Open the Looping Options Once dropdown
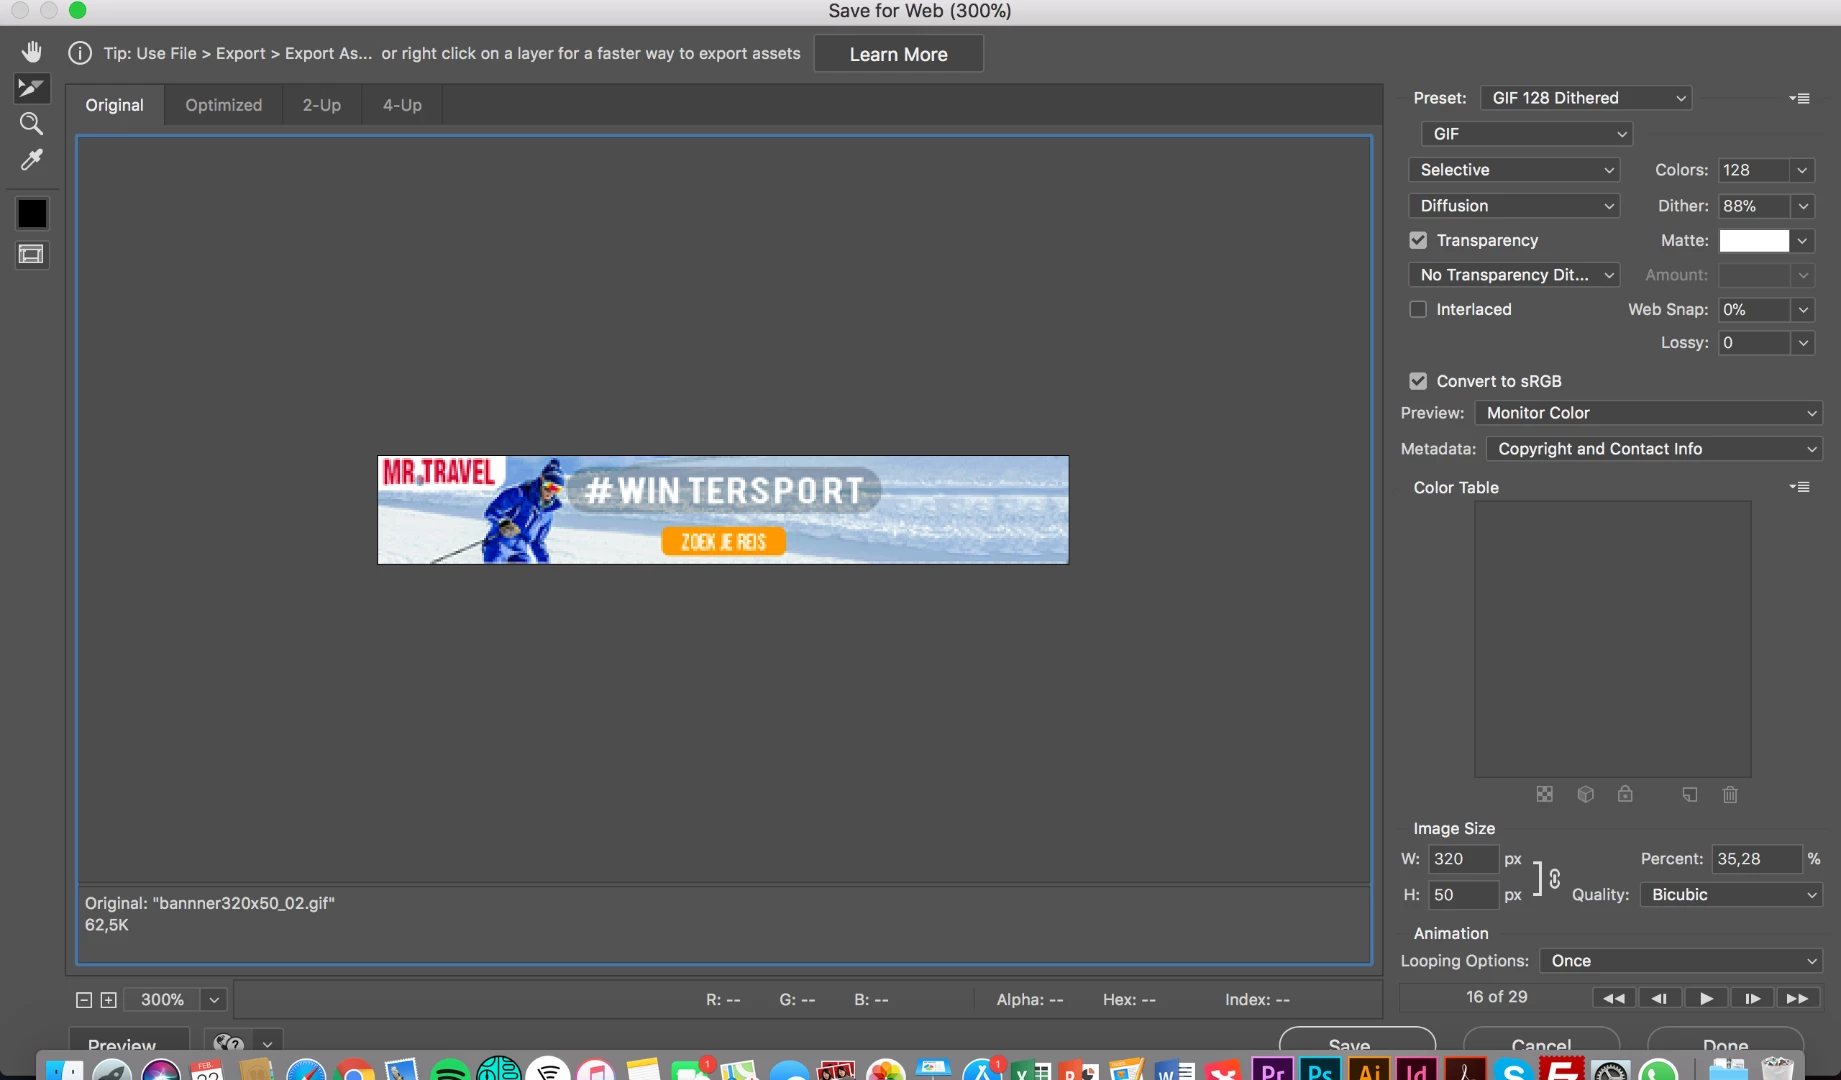 pyautogui.click(x=1681, y=961)
